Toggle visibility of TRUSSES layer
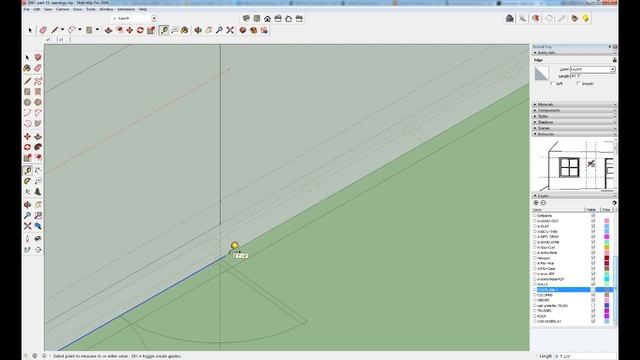This screenshot has height=360, width=640. pos(593,311)
